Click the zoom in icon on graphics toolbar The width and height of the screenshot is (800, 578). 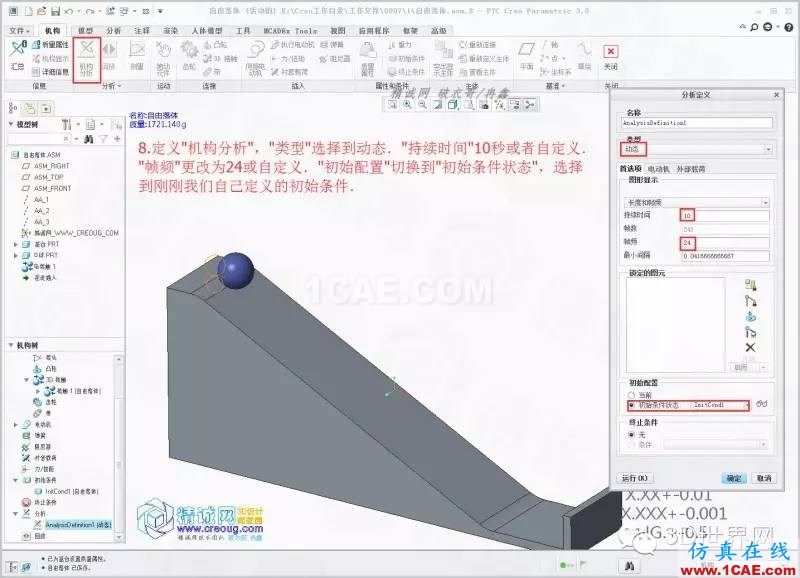click(407, 105)
